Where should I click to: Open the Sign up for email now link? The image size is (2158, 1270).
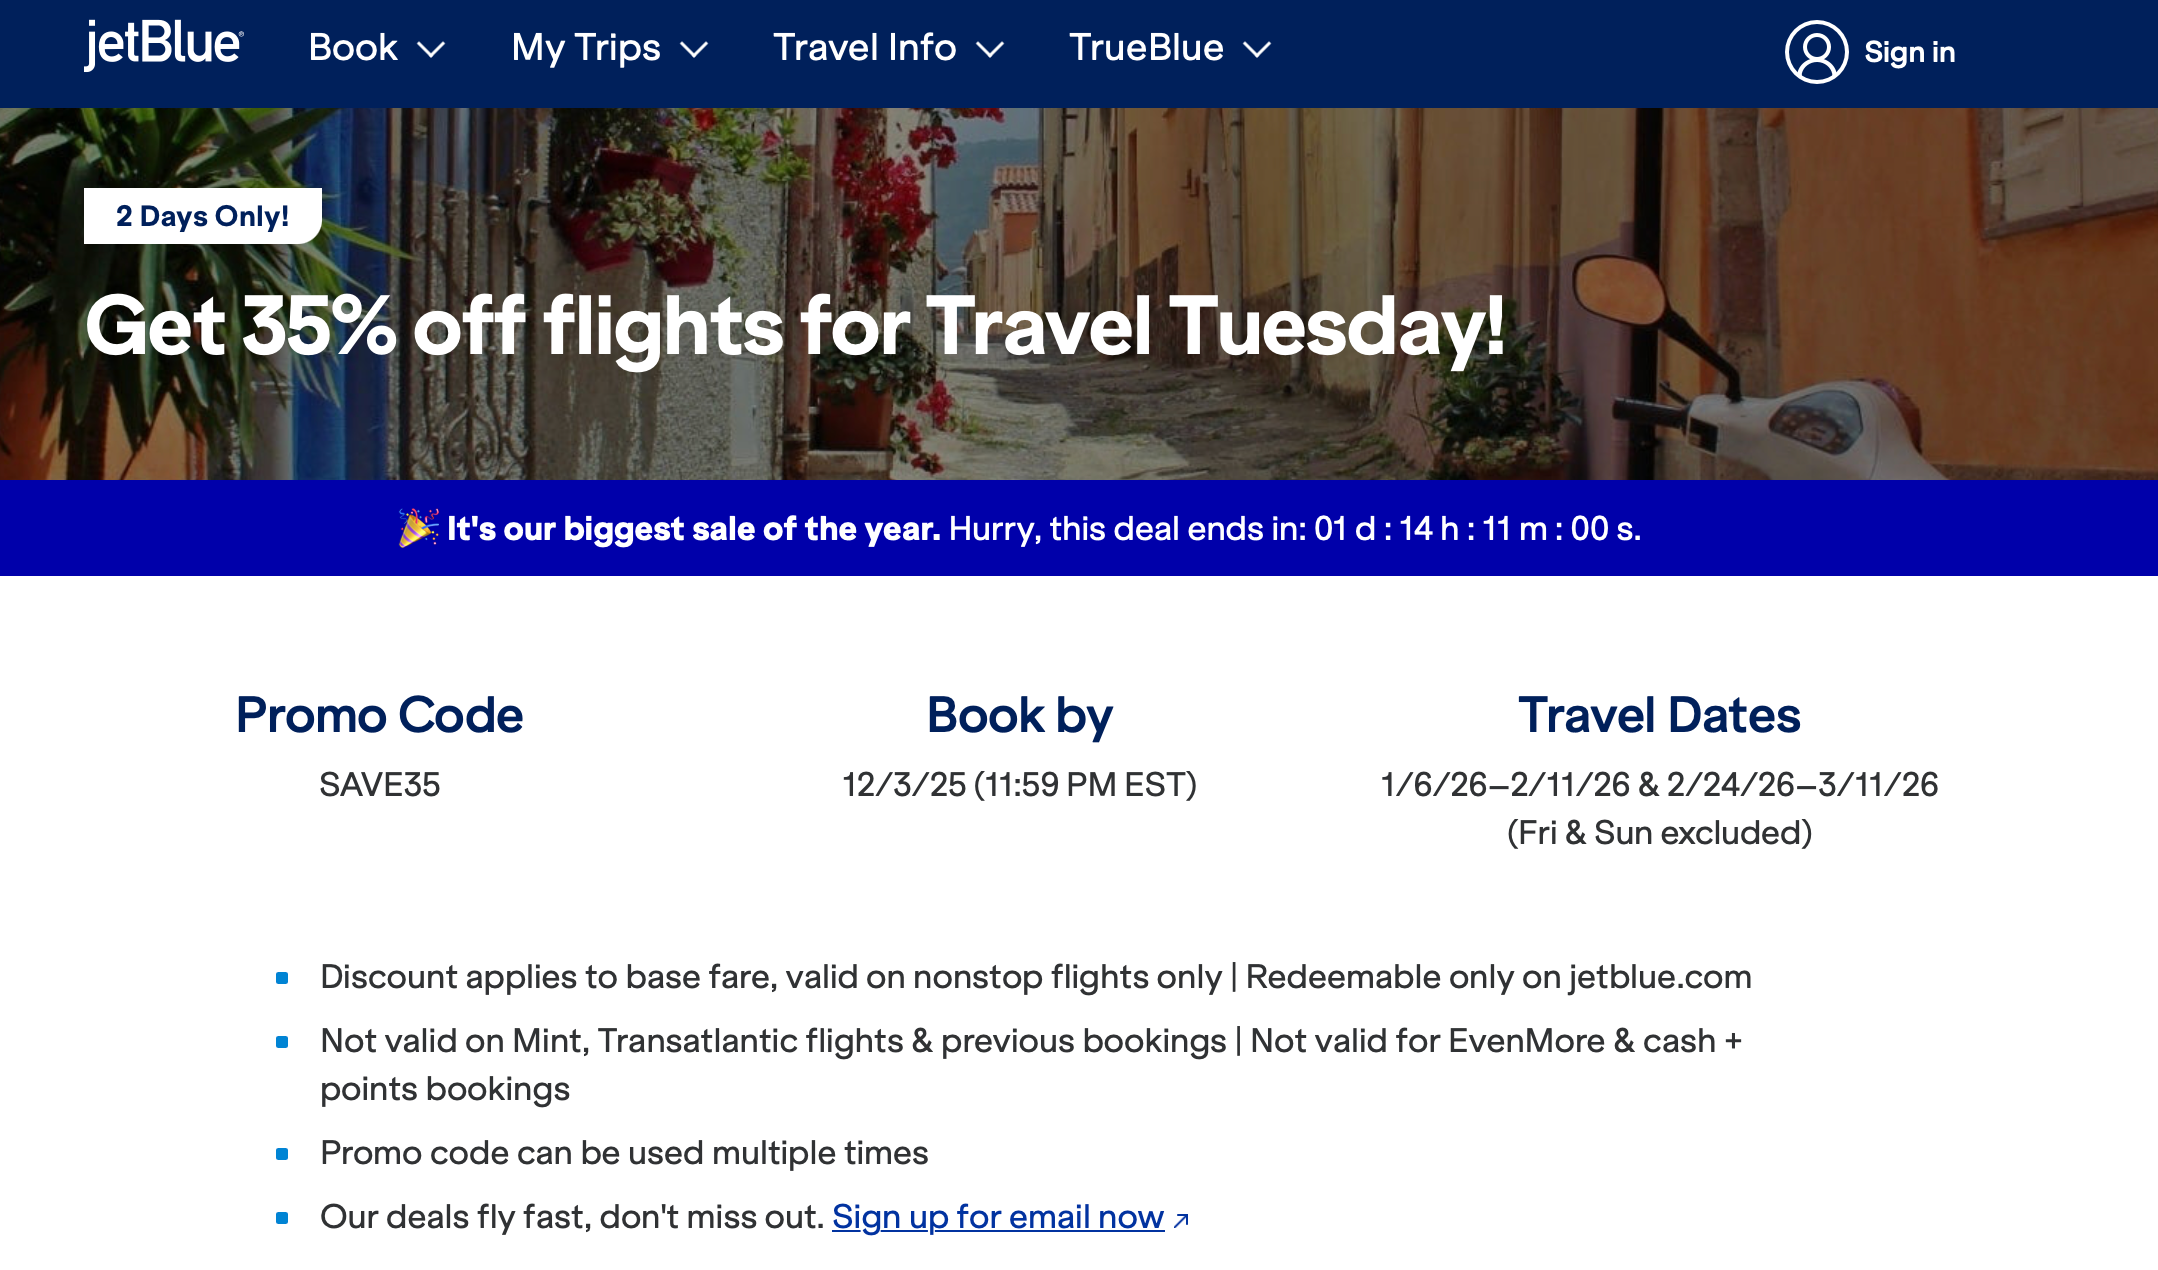[x=998, y=1218]
